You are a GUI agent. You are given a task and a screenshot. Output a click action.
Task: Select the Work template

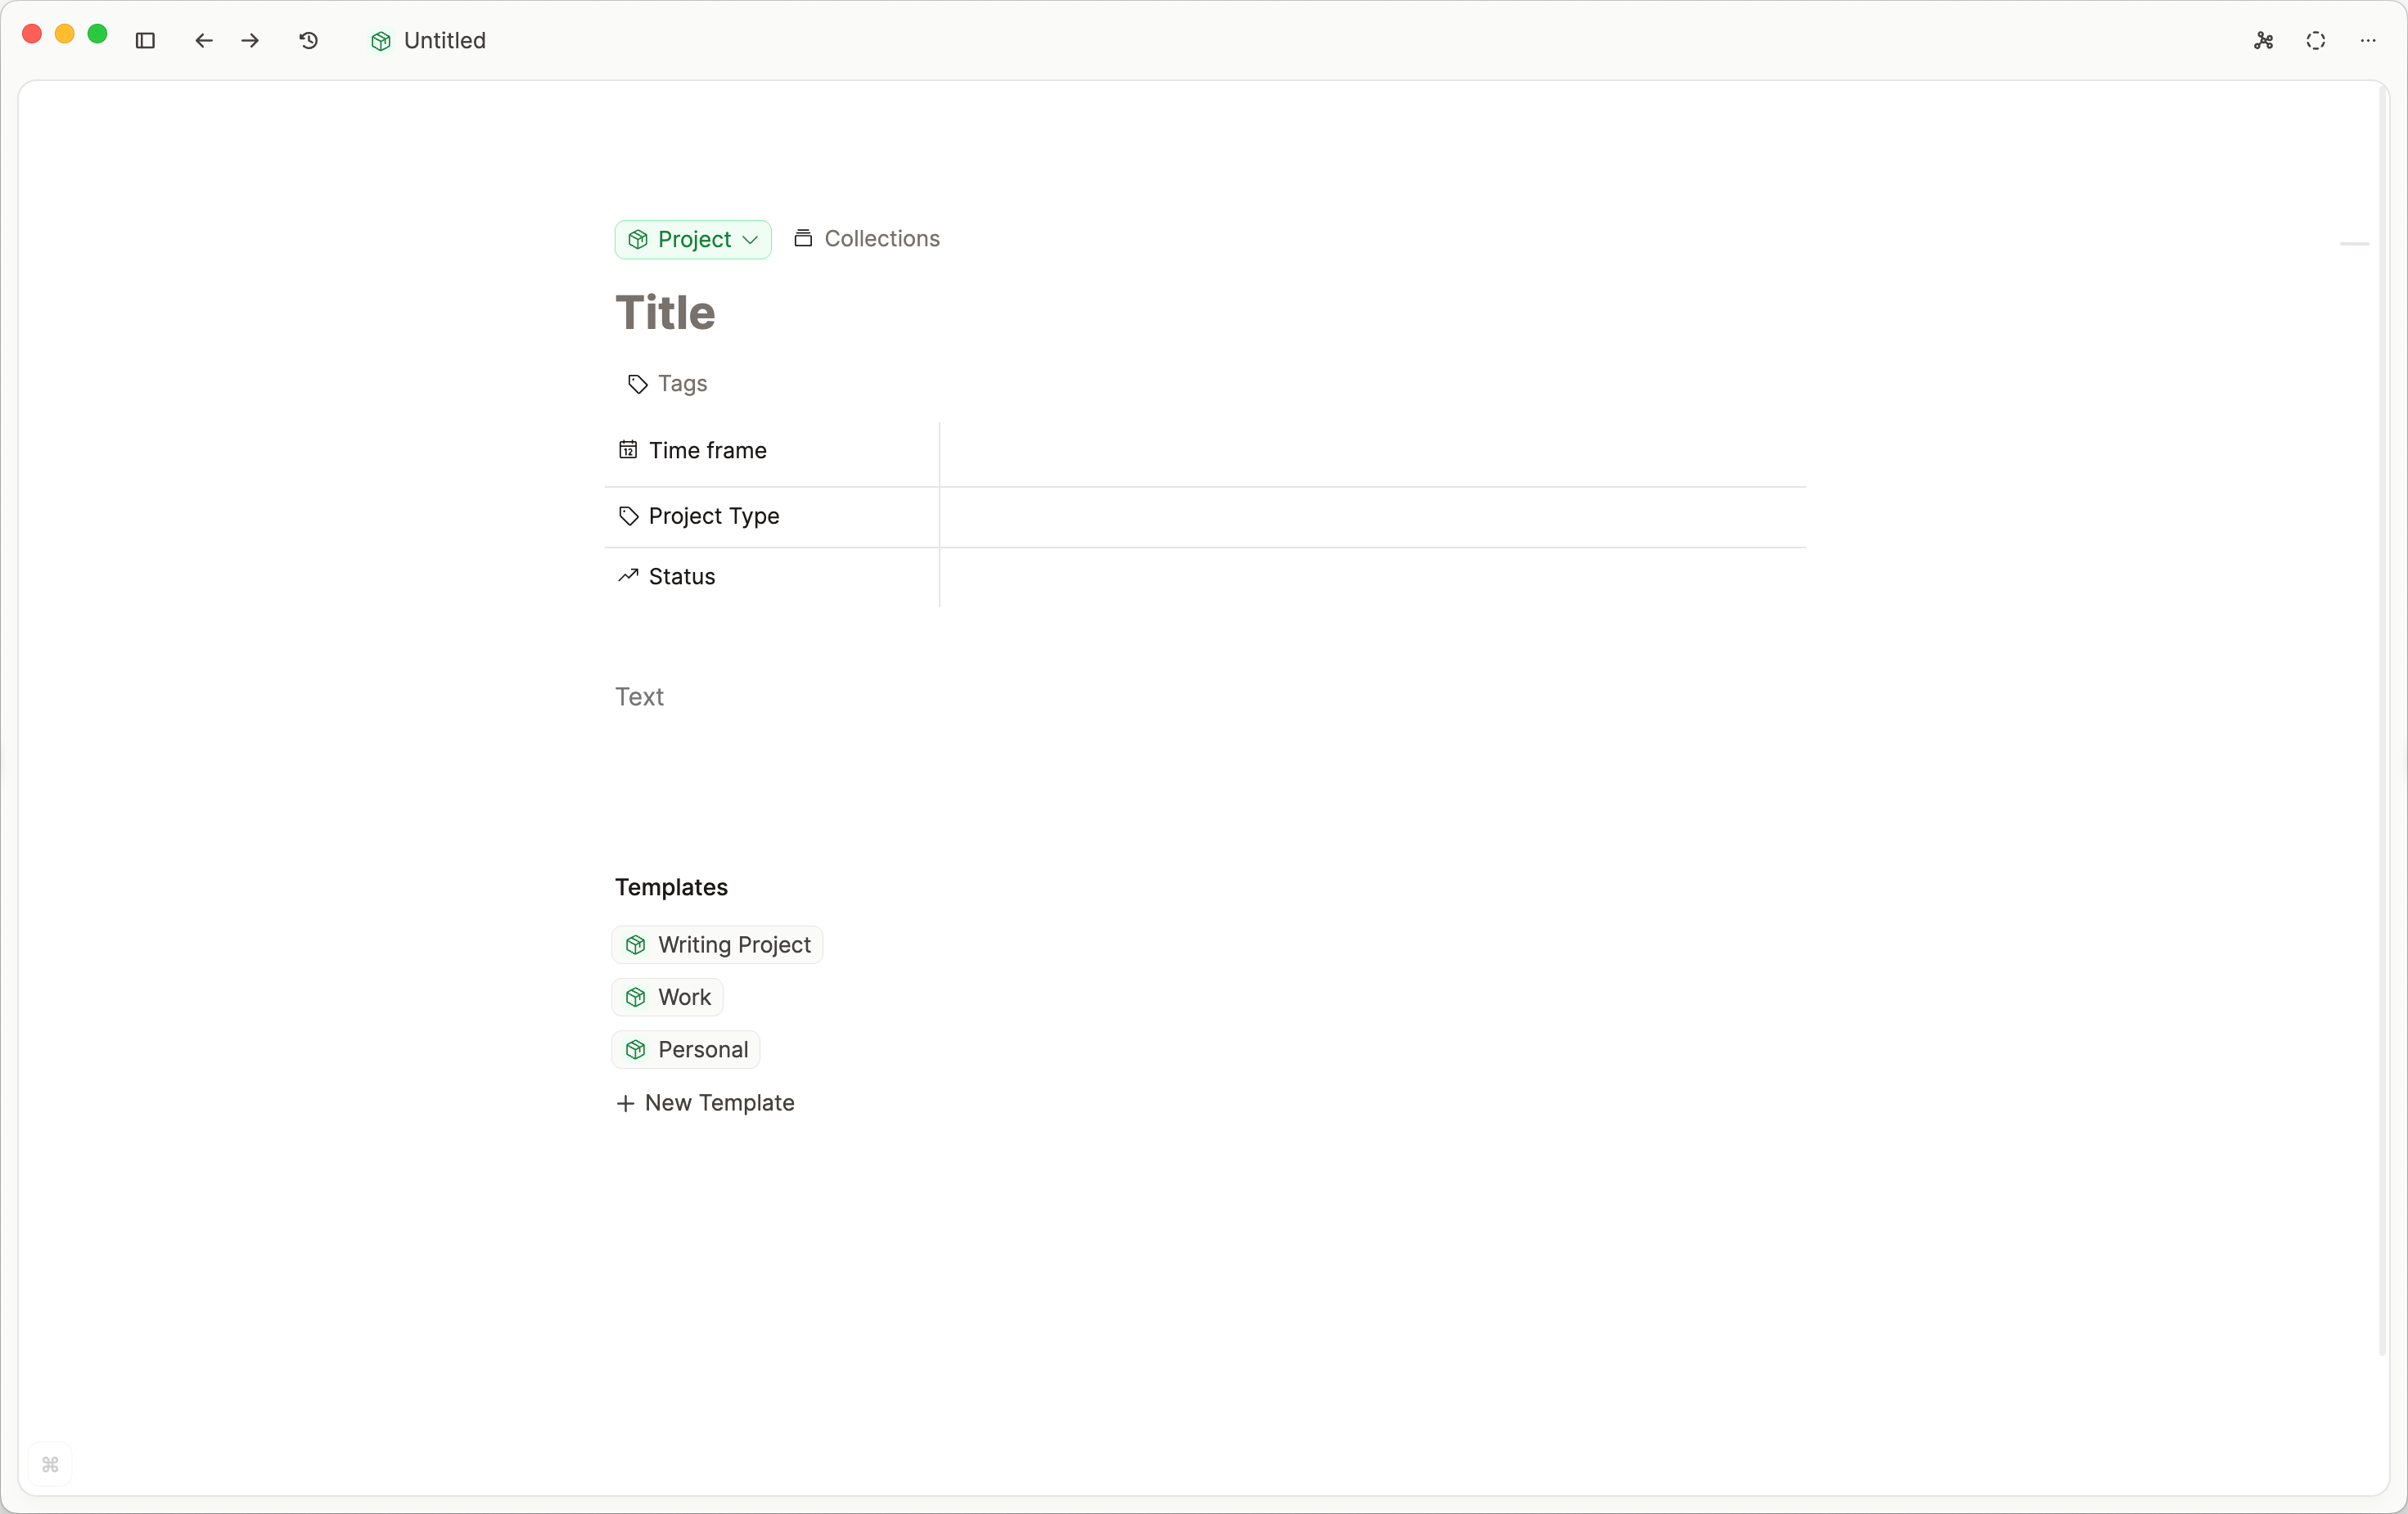coord(666,997)
